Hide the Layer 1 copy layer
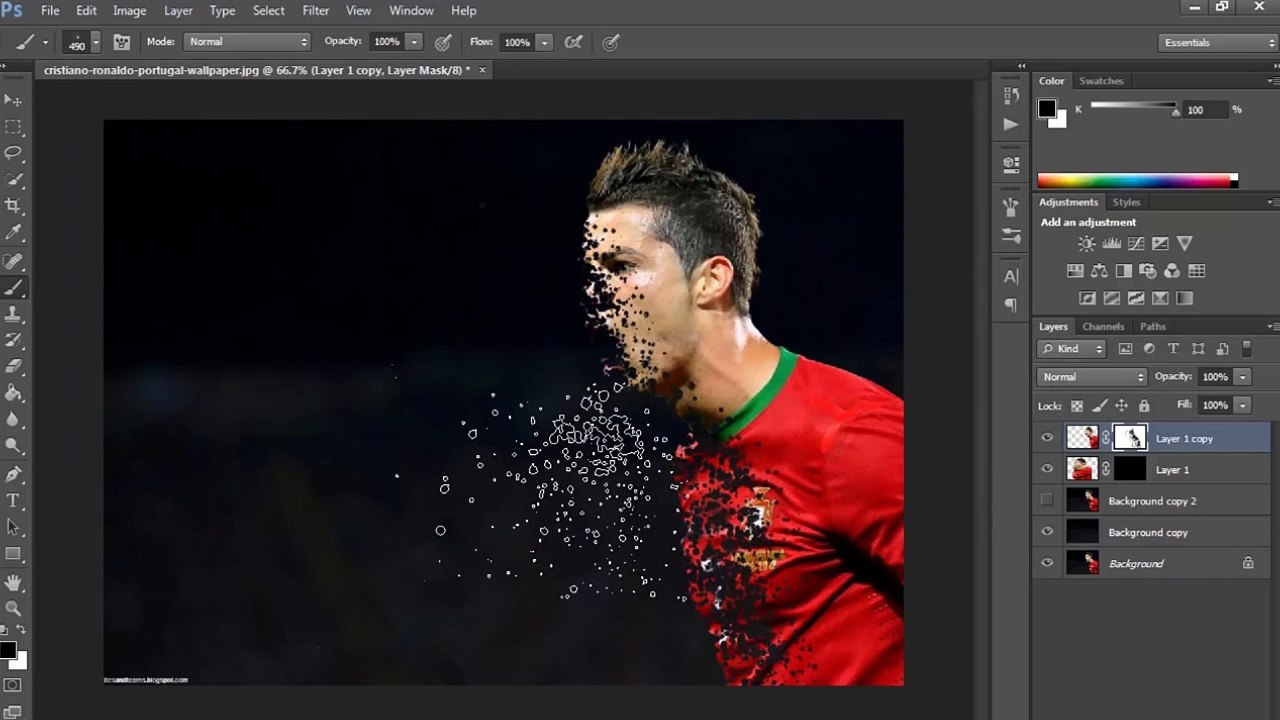The image size is (1280, 720). pyautogui.click(x=1047, y=438)
